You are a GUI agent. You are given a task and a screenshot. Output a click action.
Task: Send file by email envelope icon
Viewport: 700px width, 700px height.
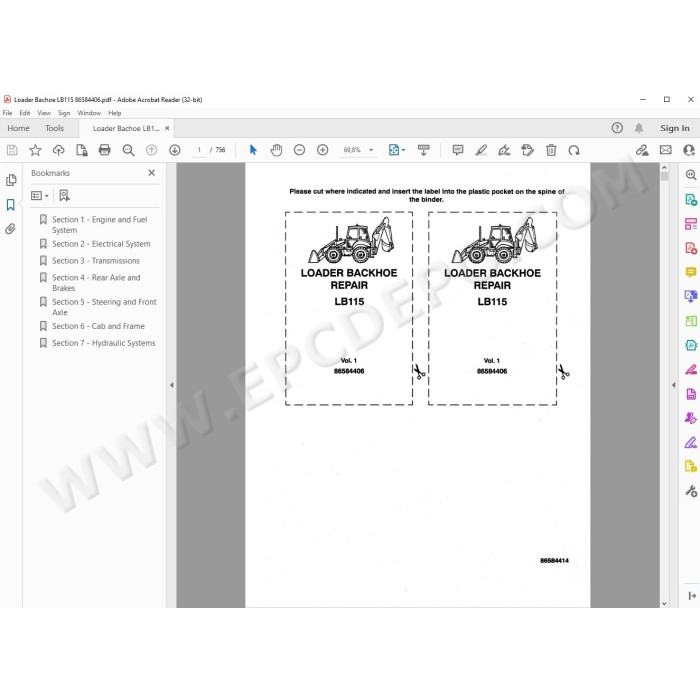tap(666, 150)
